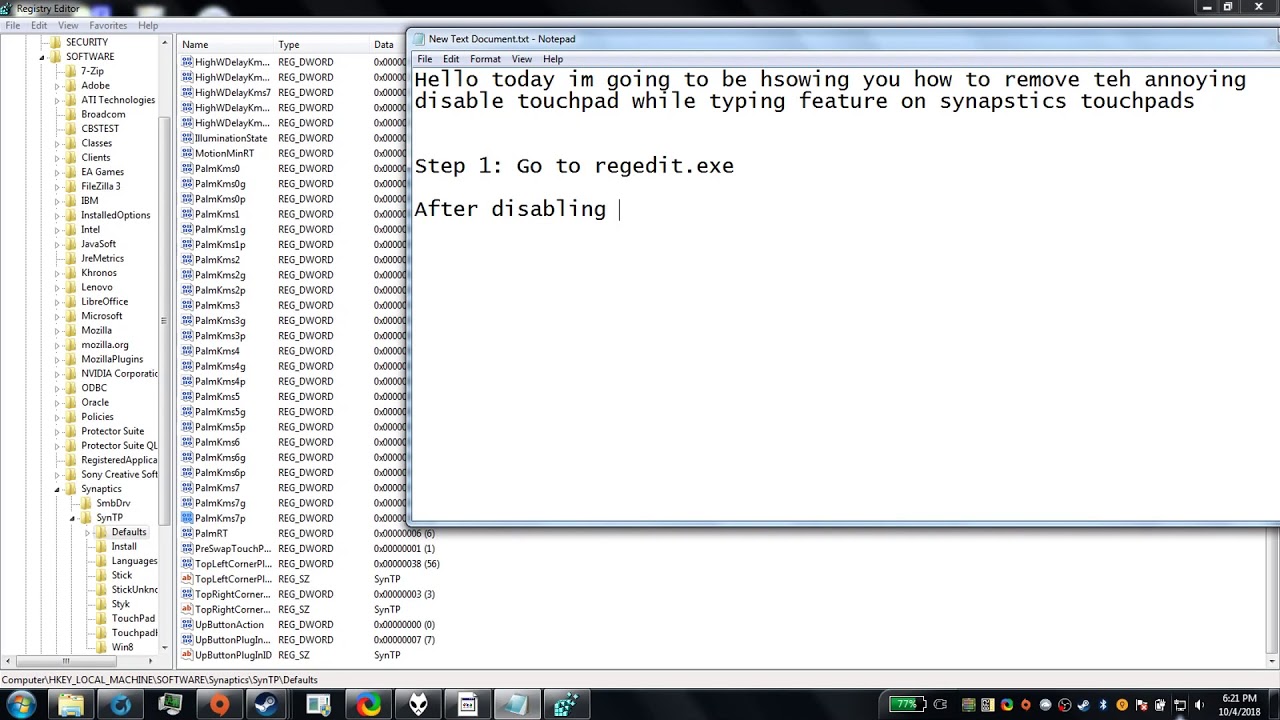Open Notepad's Edit menu
1280x720 pixels.
click(x=451, y=59)
